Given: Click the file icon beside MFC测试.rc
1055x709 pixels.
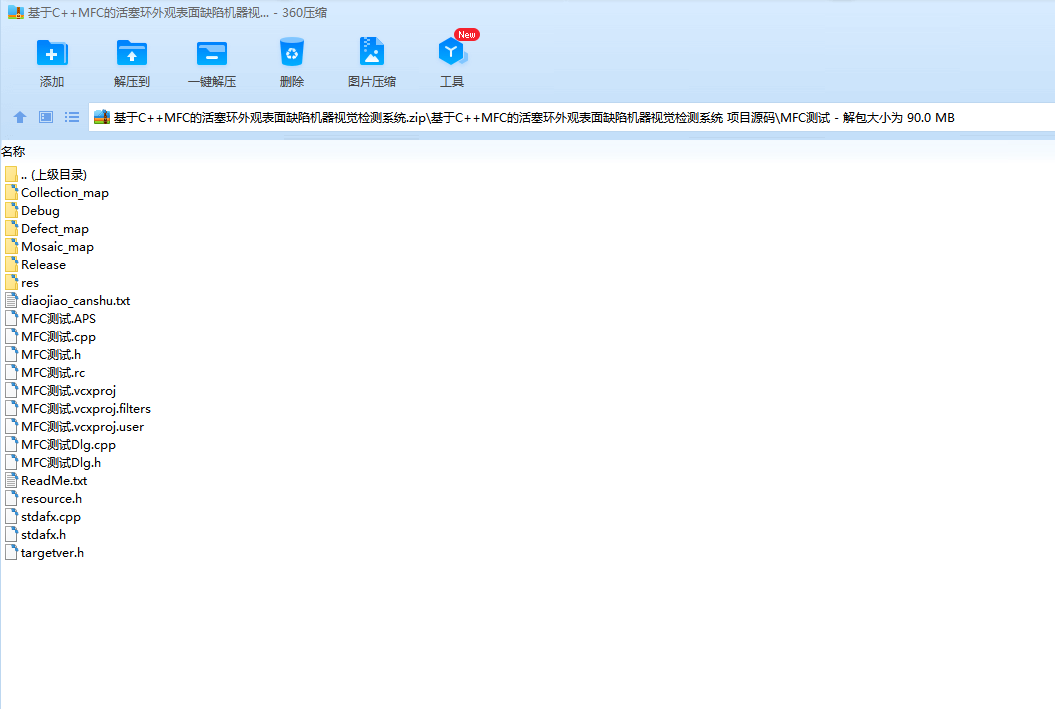Looking at the screenshot, I should coord(11,373).
